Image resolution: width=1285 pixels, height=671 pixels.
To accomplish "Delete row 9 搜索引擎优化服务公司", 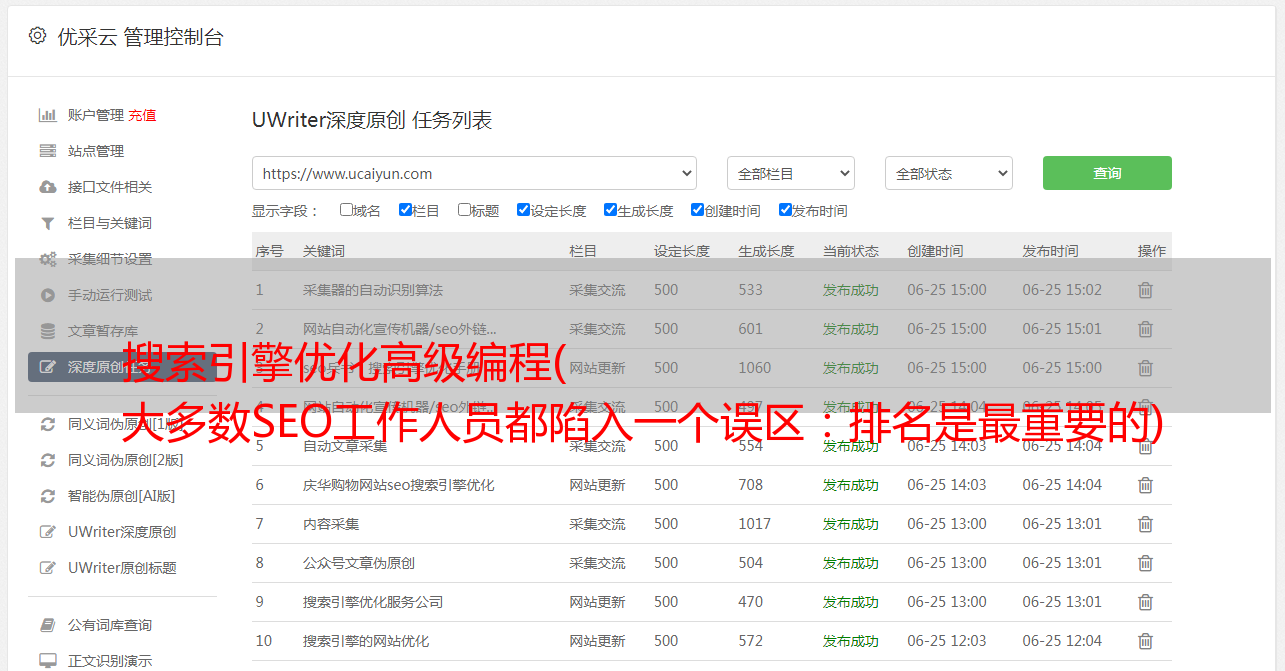I will point(1145,602).
